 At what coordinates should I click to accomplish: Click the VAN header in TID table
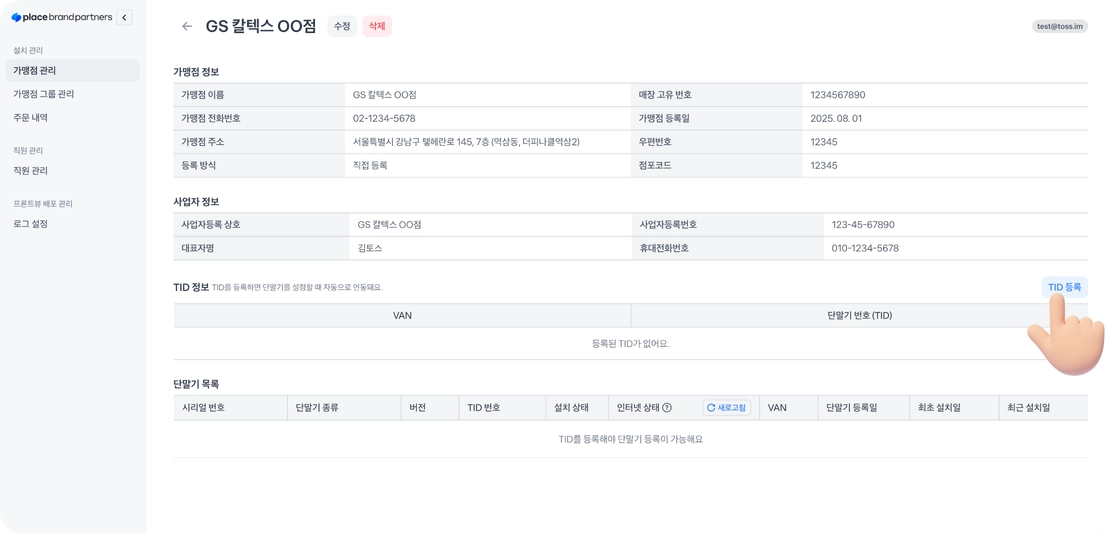point(402,315)
